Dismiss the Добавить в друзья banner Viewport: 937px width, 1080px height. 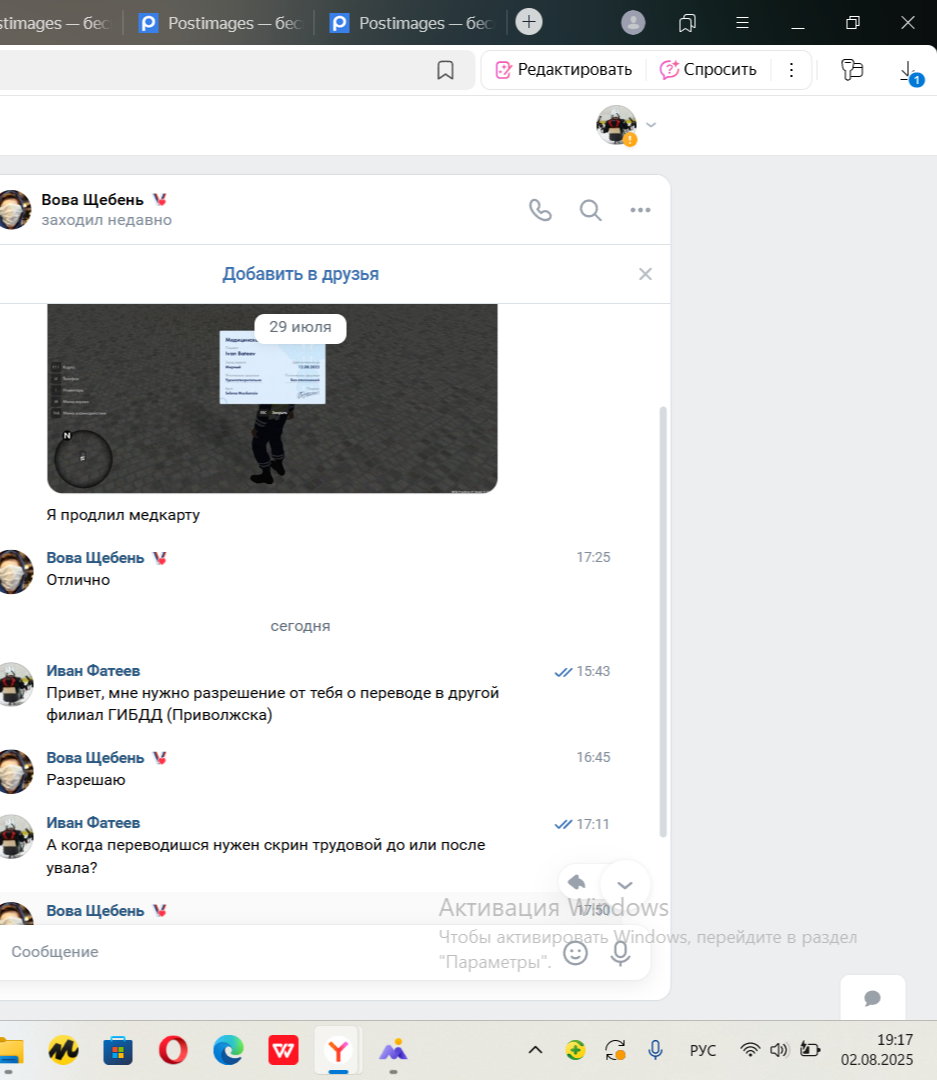coord(645,274)
